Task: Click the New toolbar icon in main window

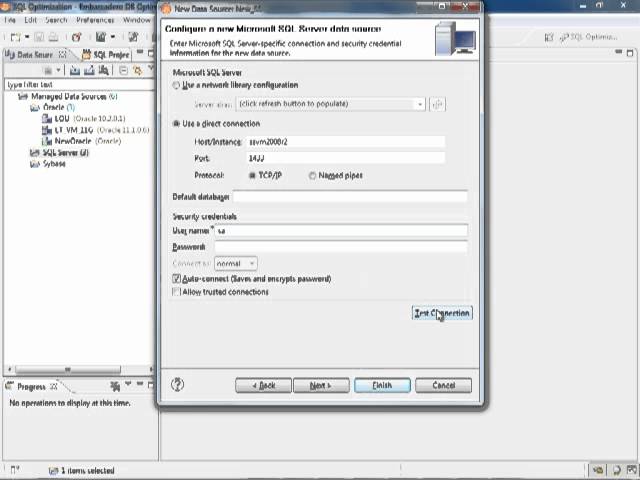Action: tap(15, 37)
